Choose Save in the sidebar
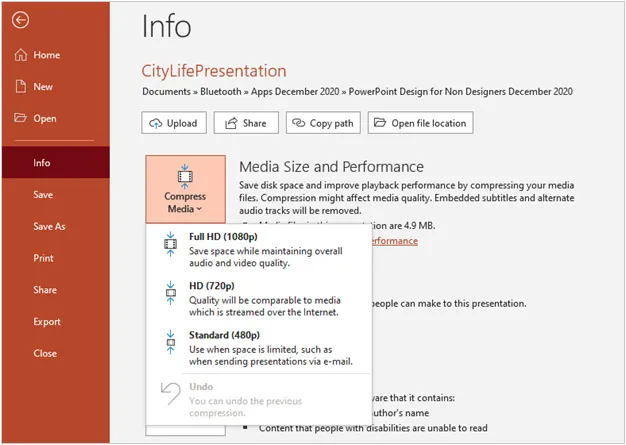 coord(56,195)
